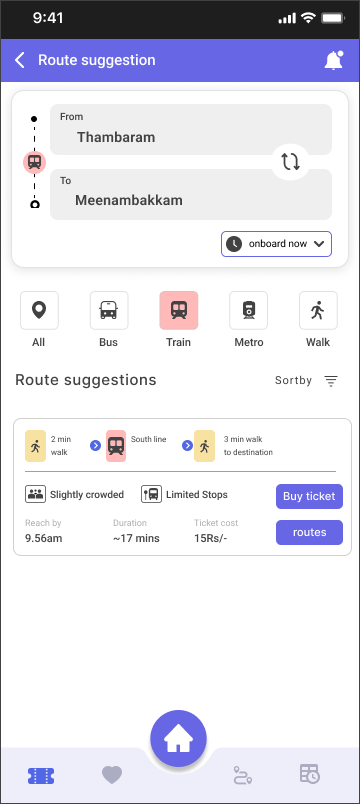
Task: Go to home using center button
Action: tap(178, 738)
